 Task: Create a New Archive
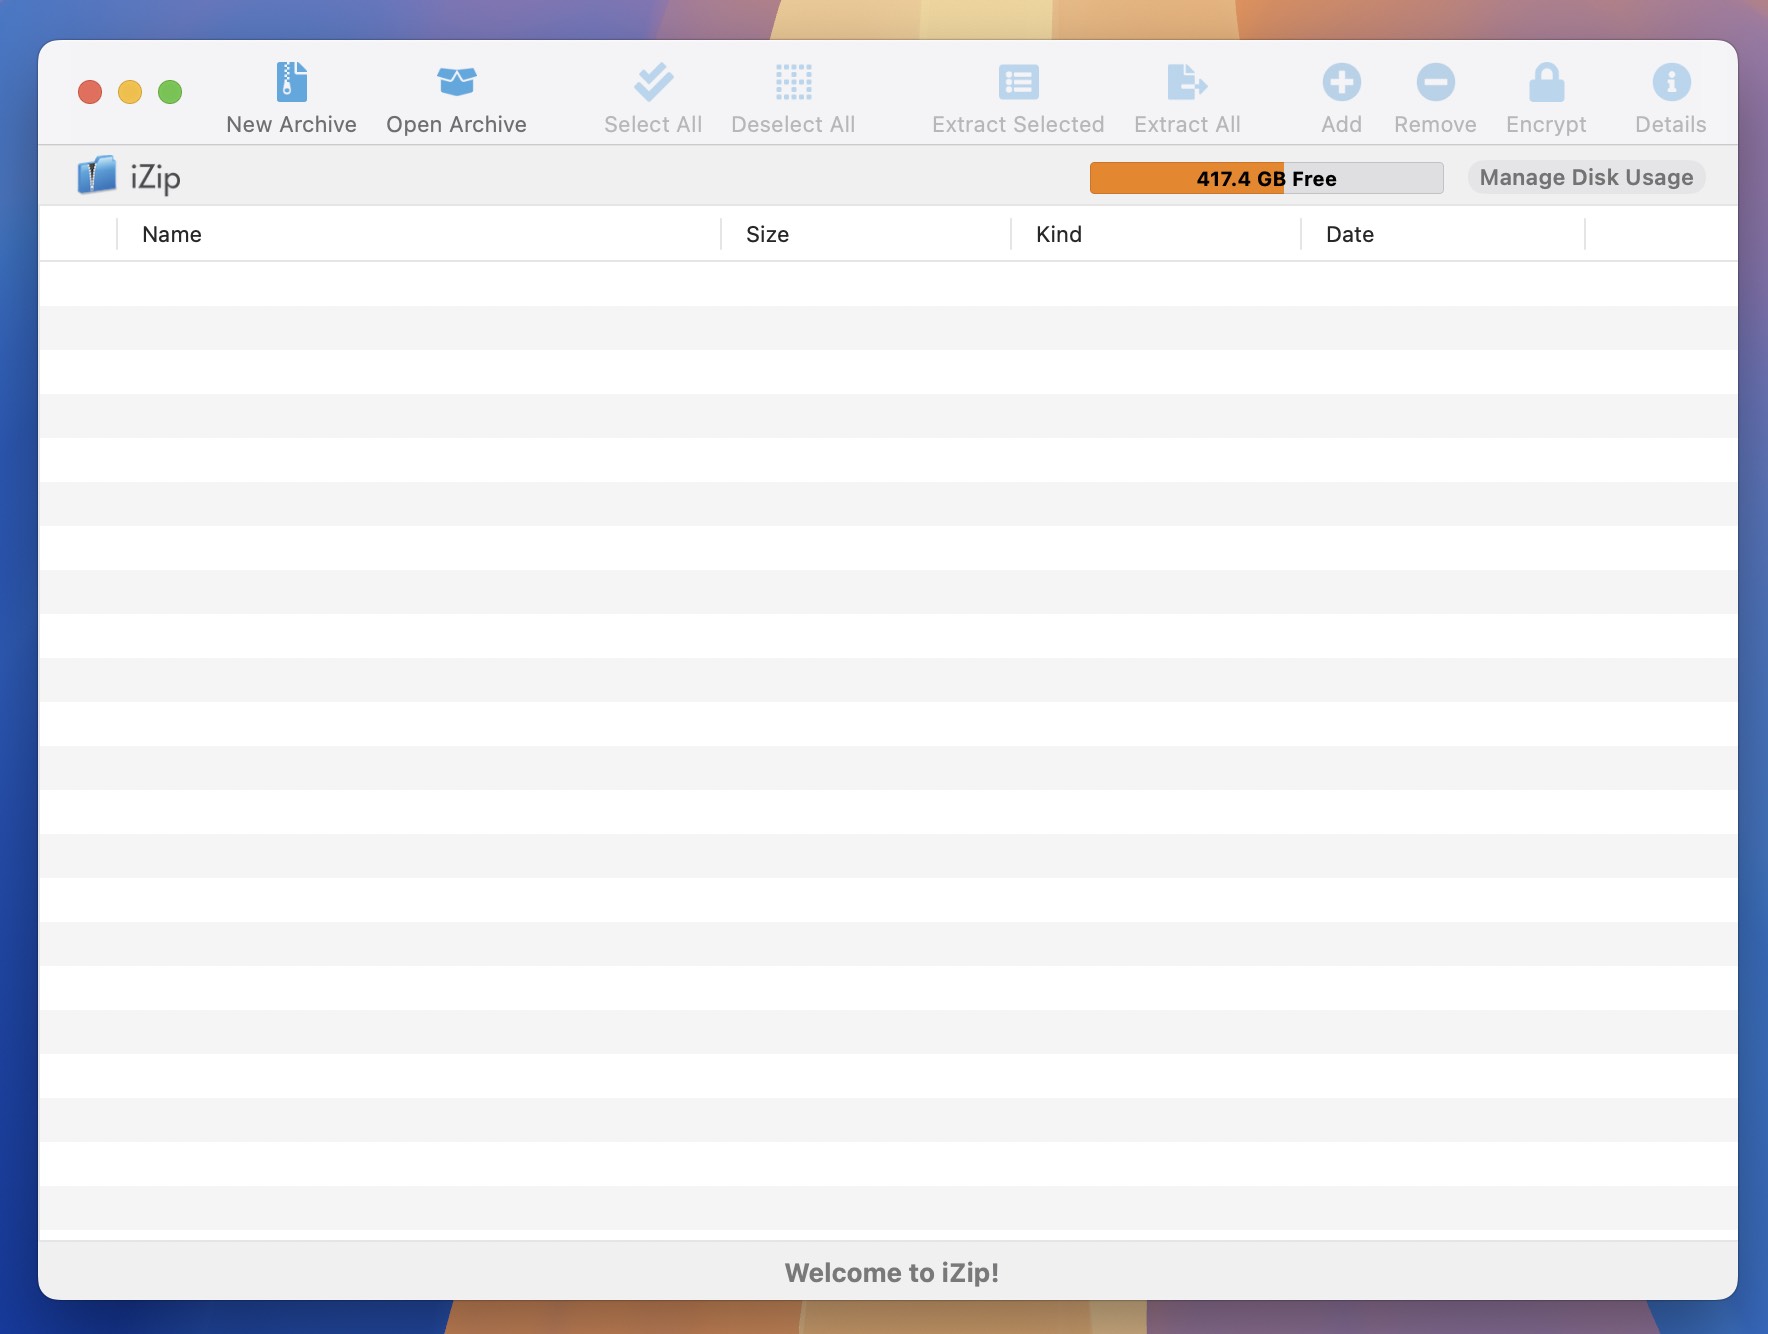tap(292, 95)
